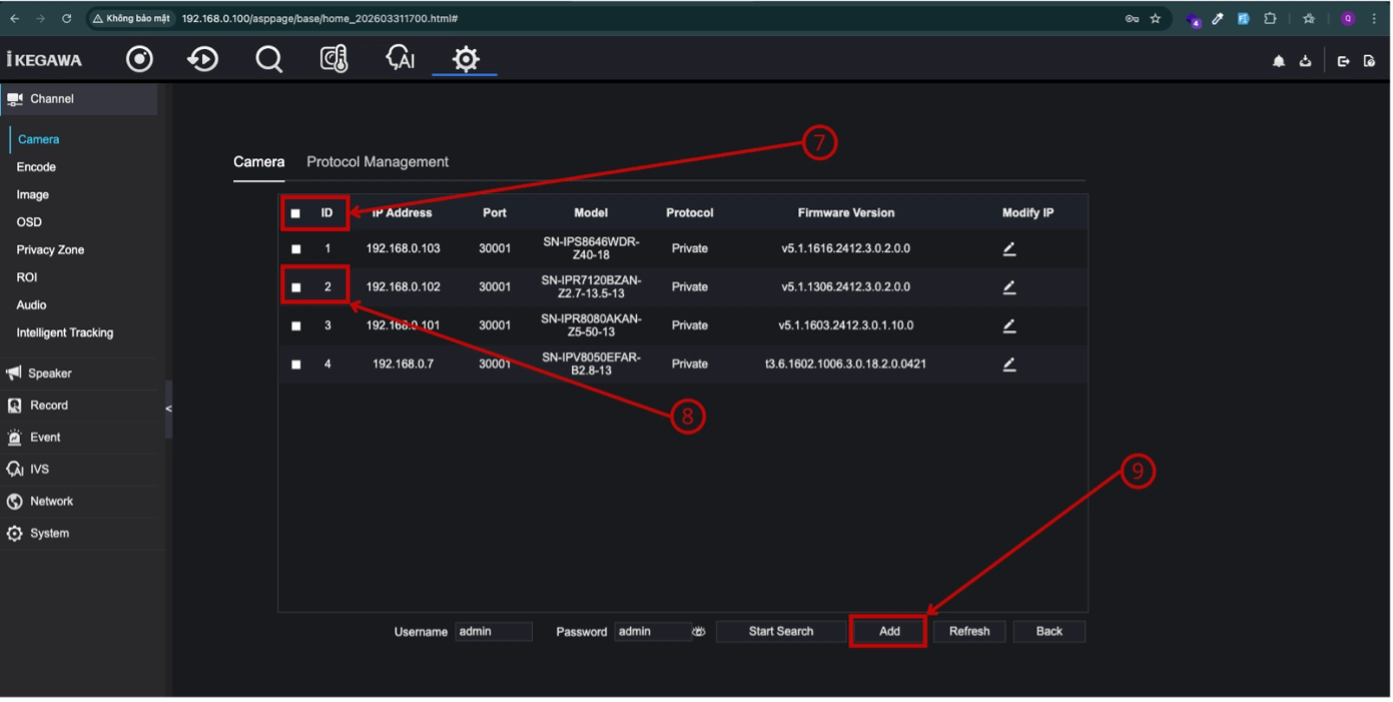The width and height of the screenshot is (1393, 702).
Task: Toggle the select-all checkbox next to ID
Action: (296, 213)
